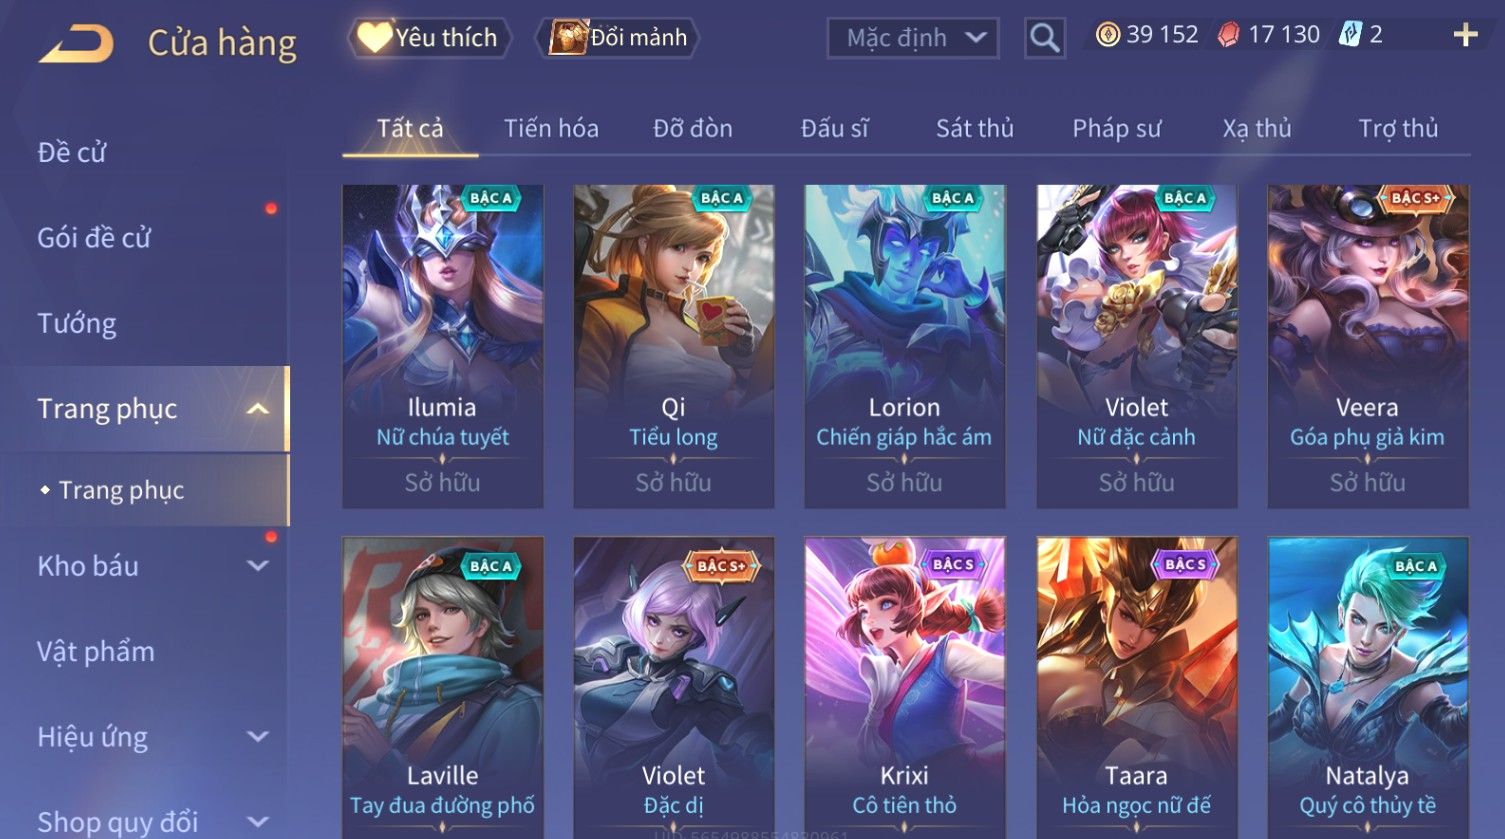Switch to the Tiến hóa tab

tap(551, 128)
